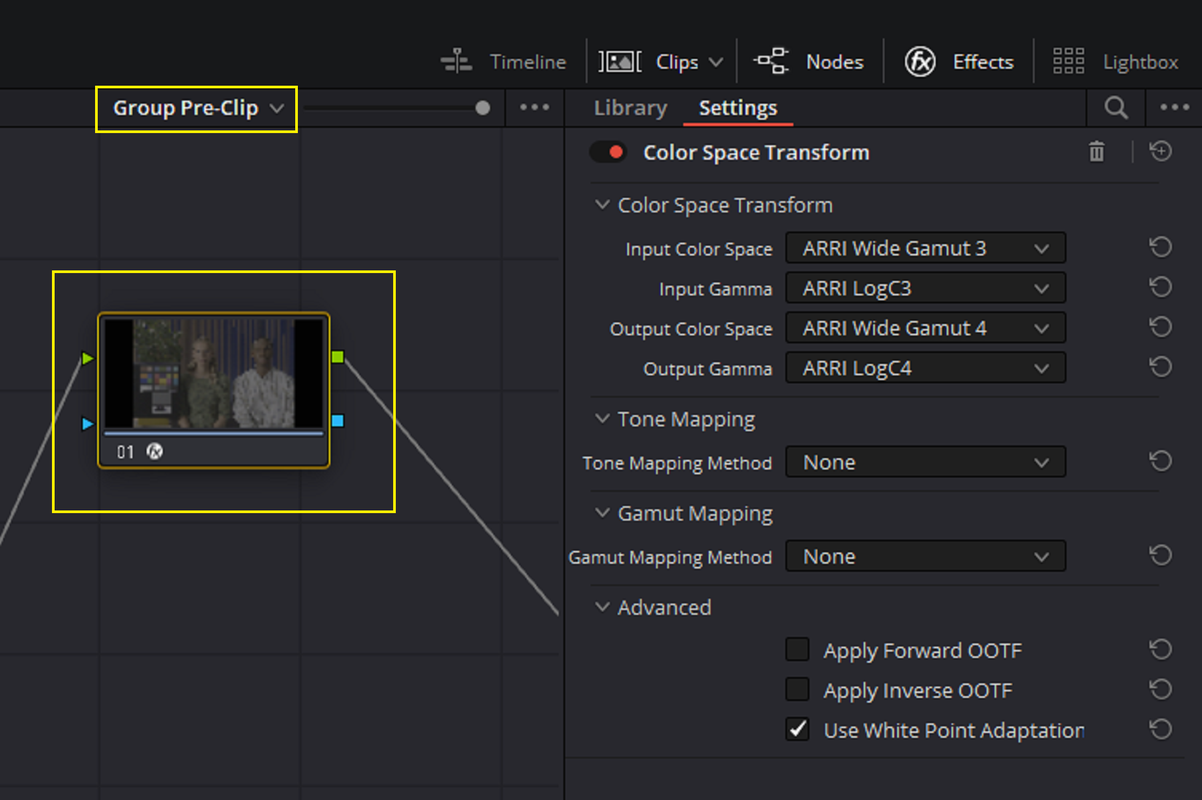Viewport: 1202px width, 800px height.
Task: Reset Apply Forward OOTF setting
Action: (x=1160, y=650)
